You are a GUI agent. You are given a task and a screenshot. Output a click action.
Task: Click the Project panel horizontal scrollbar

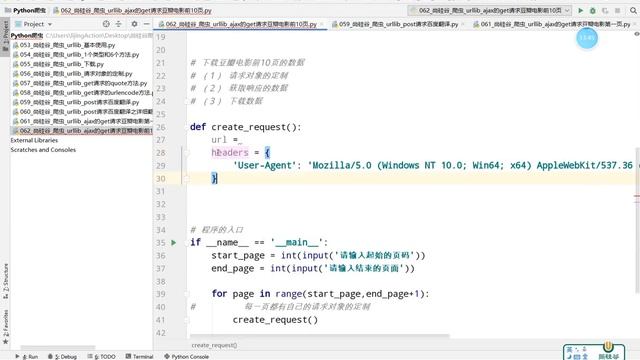point(58,347)
